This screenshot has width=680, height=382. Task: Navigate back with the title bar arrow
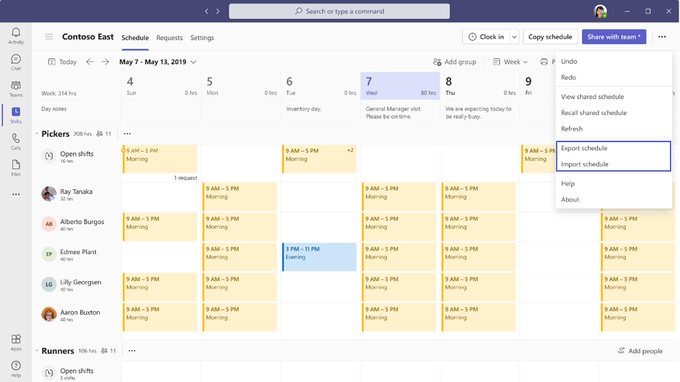pyautogui.click(x=206, y=11)
